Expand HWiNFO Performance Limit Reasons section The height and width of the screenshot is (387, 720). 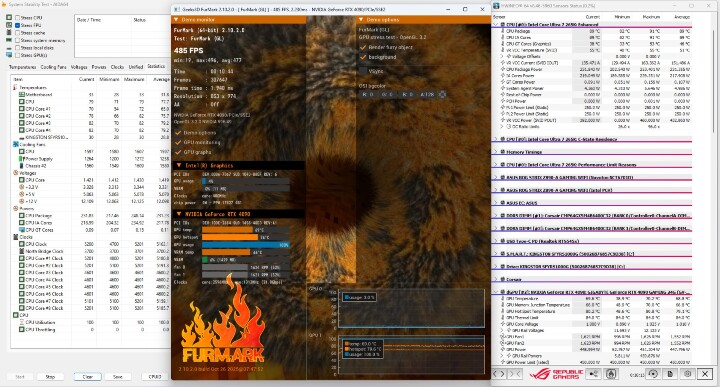[x=496, y=164]
